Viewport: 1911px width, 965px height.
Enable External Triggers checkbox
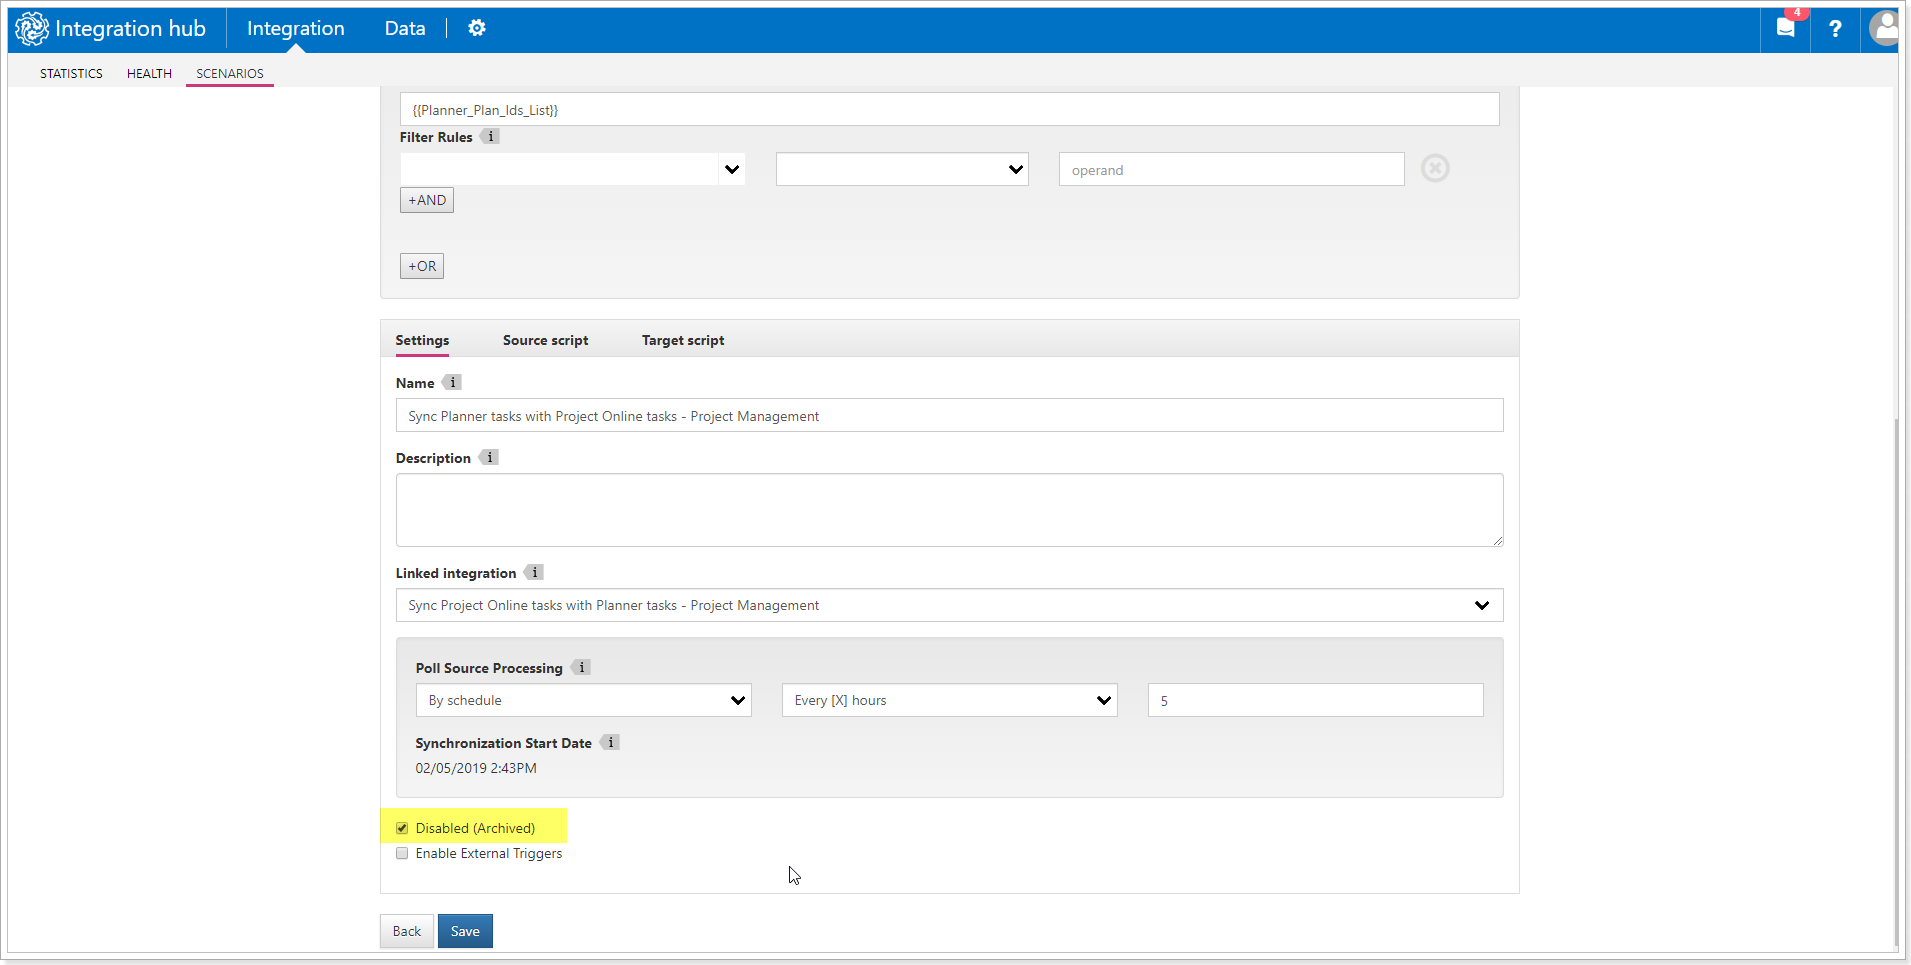pos(402,853)
